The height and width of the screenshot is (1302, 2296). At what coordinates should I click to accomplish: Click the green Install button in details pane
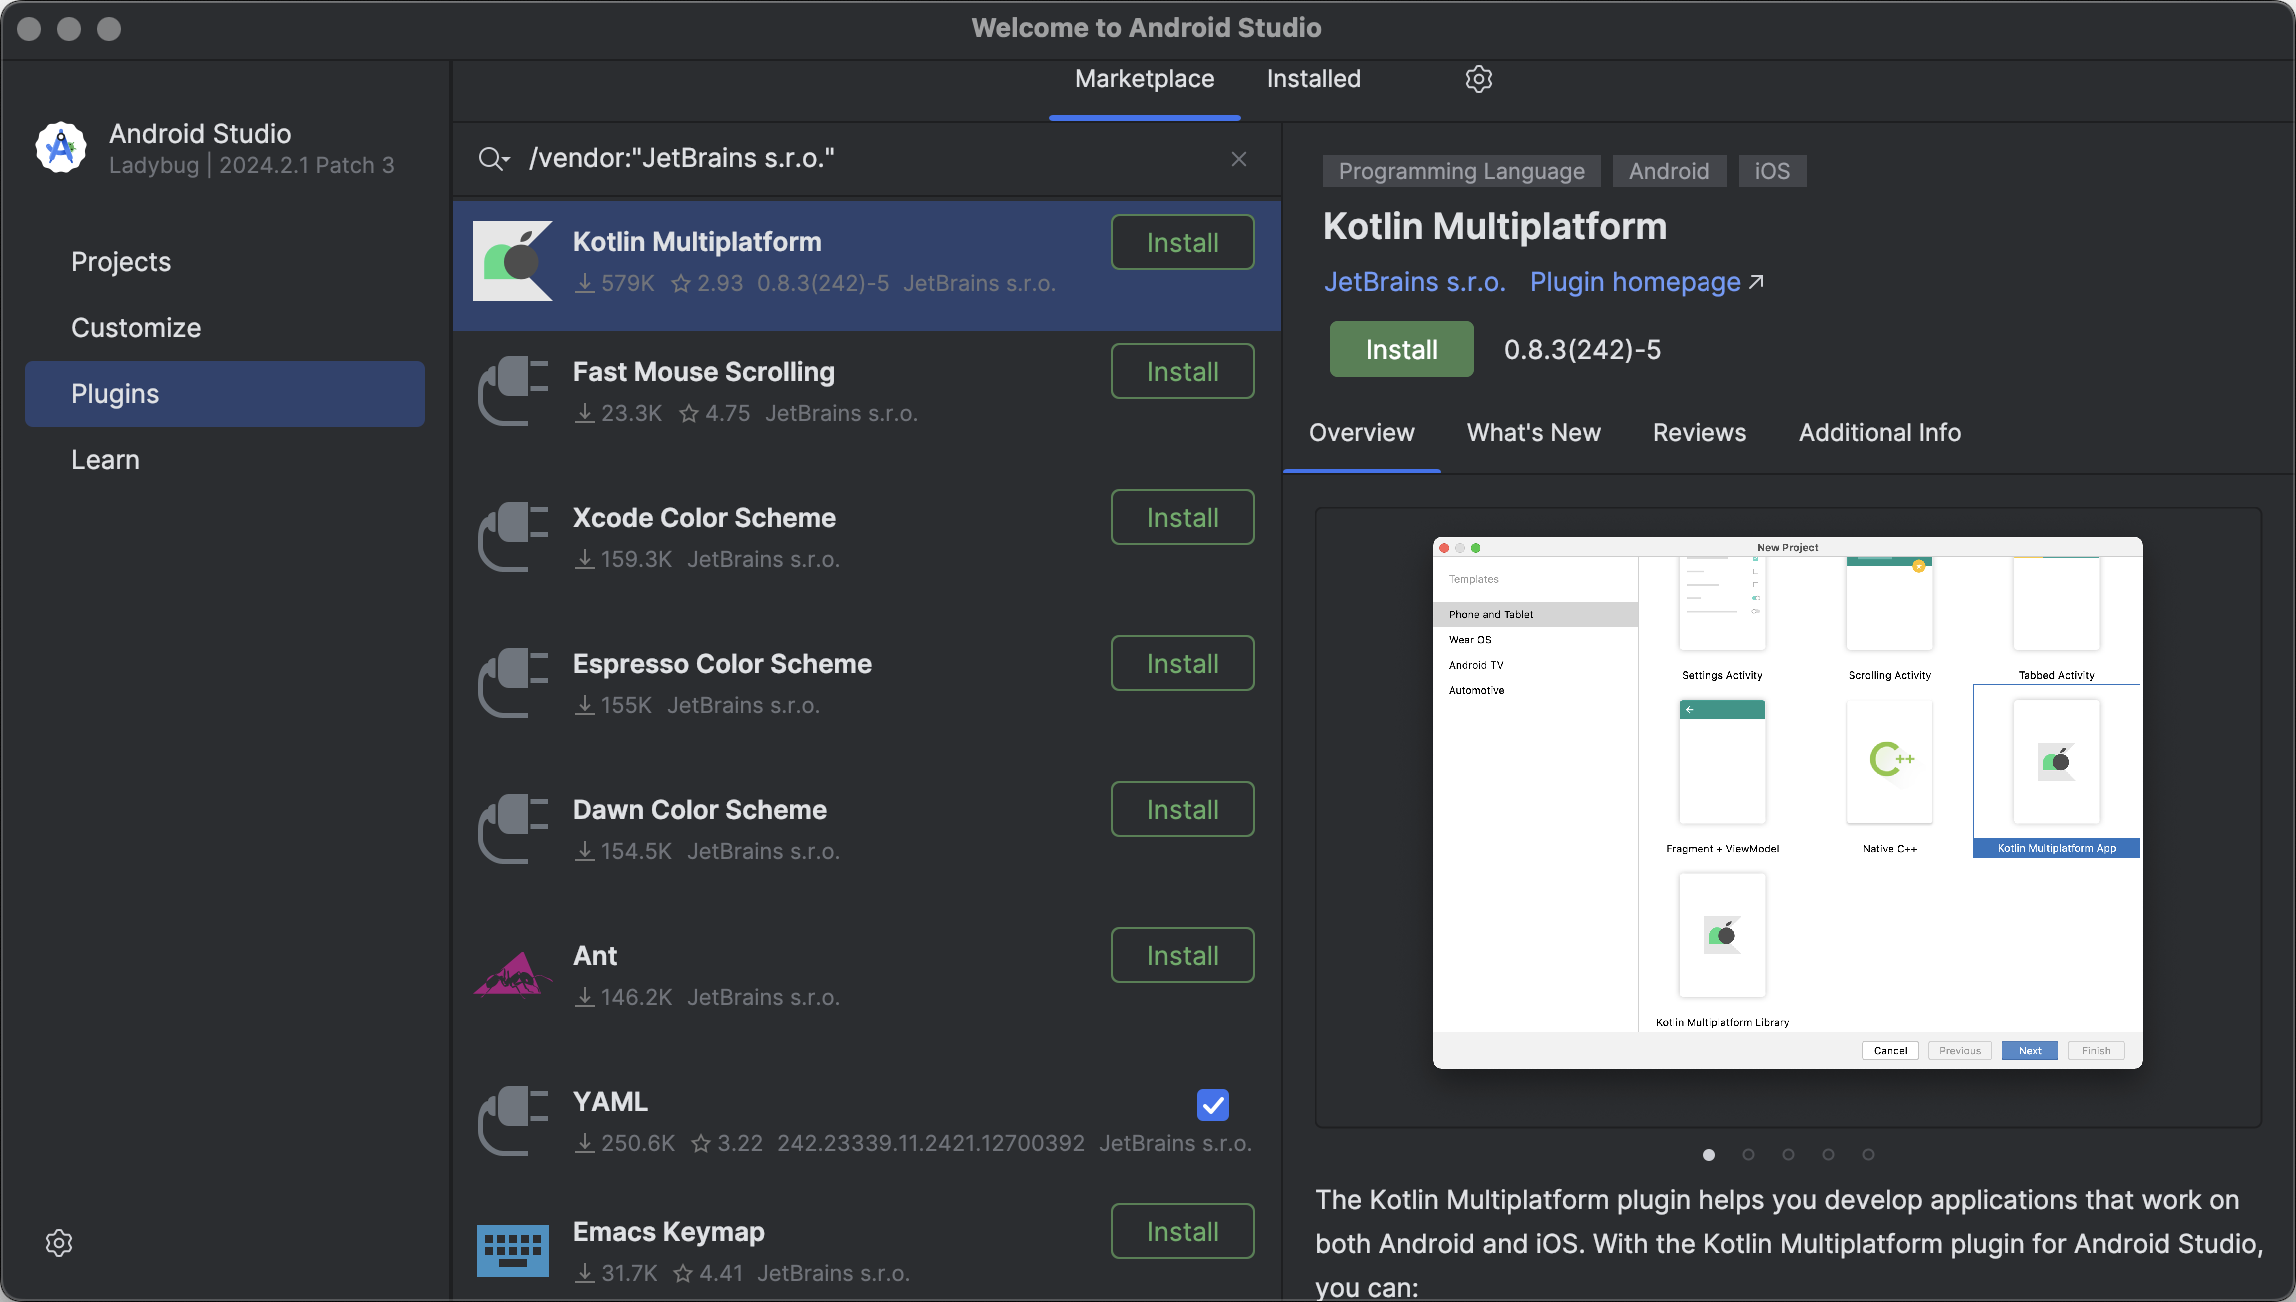(1401, 349)
